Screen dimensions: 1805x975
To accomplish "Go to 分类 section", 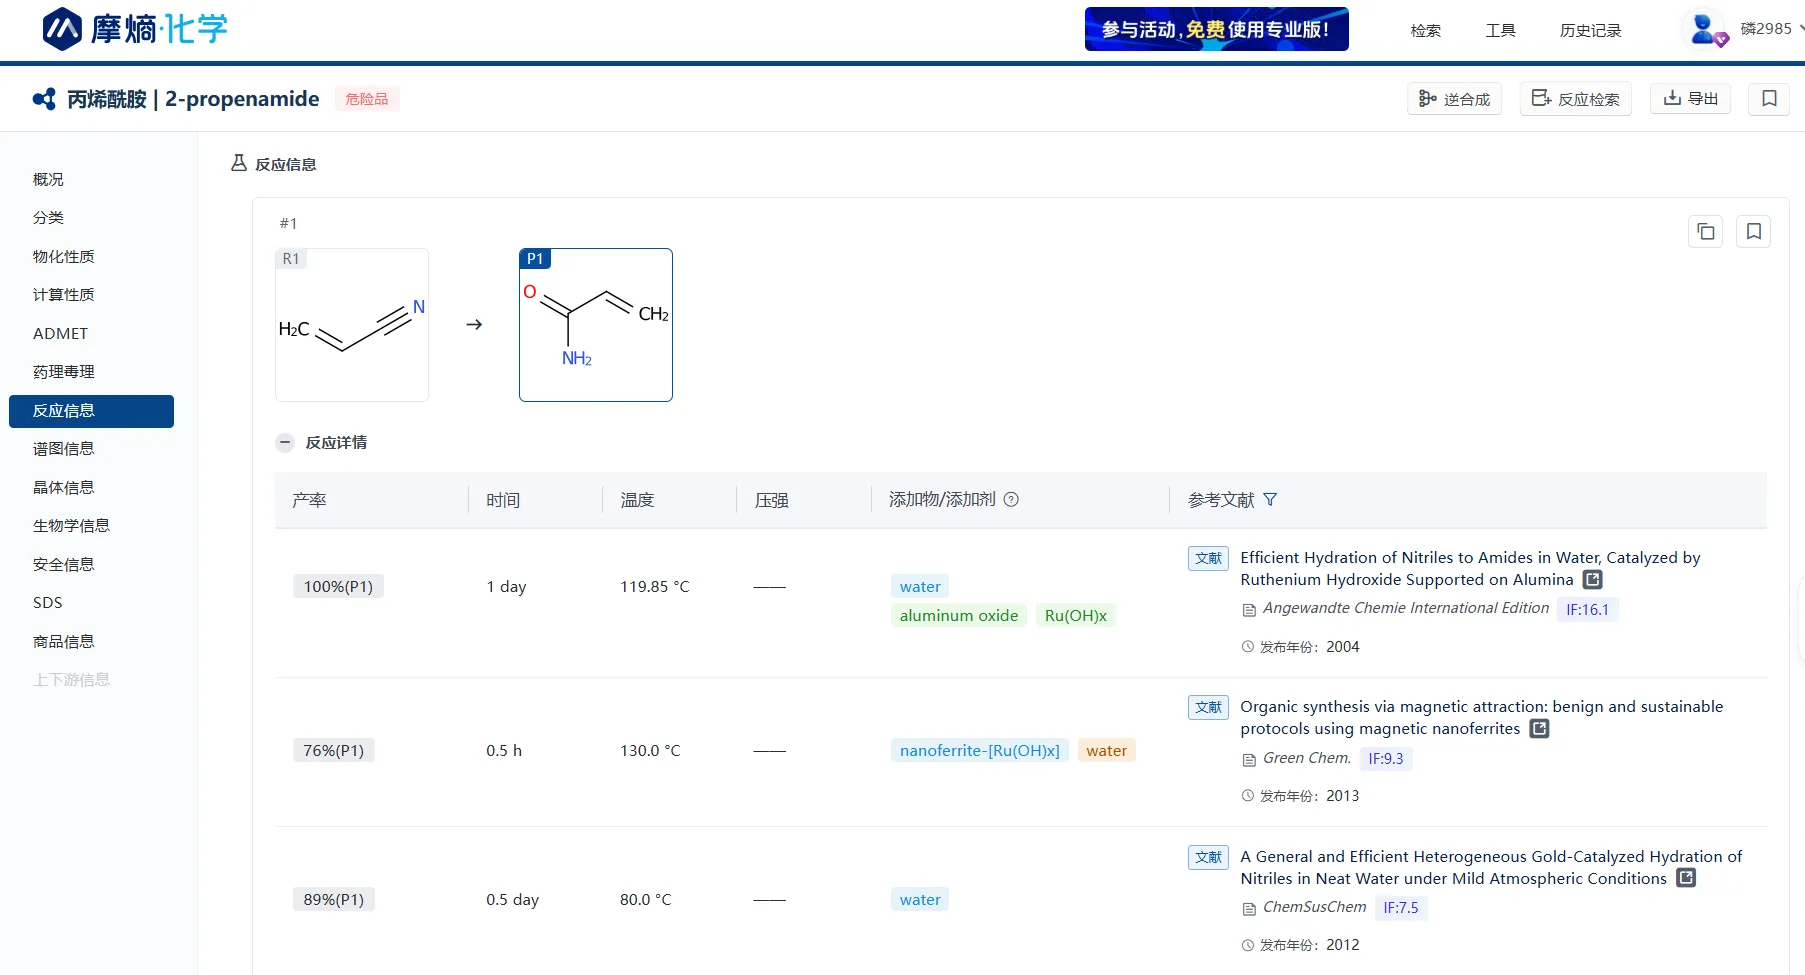I will [48, 217].
